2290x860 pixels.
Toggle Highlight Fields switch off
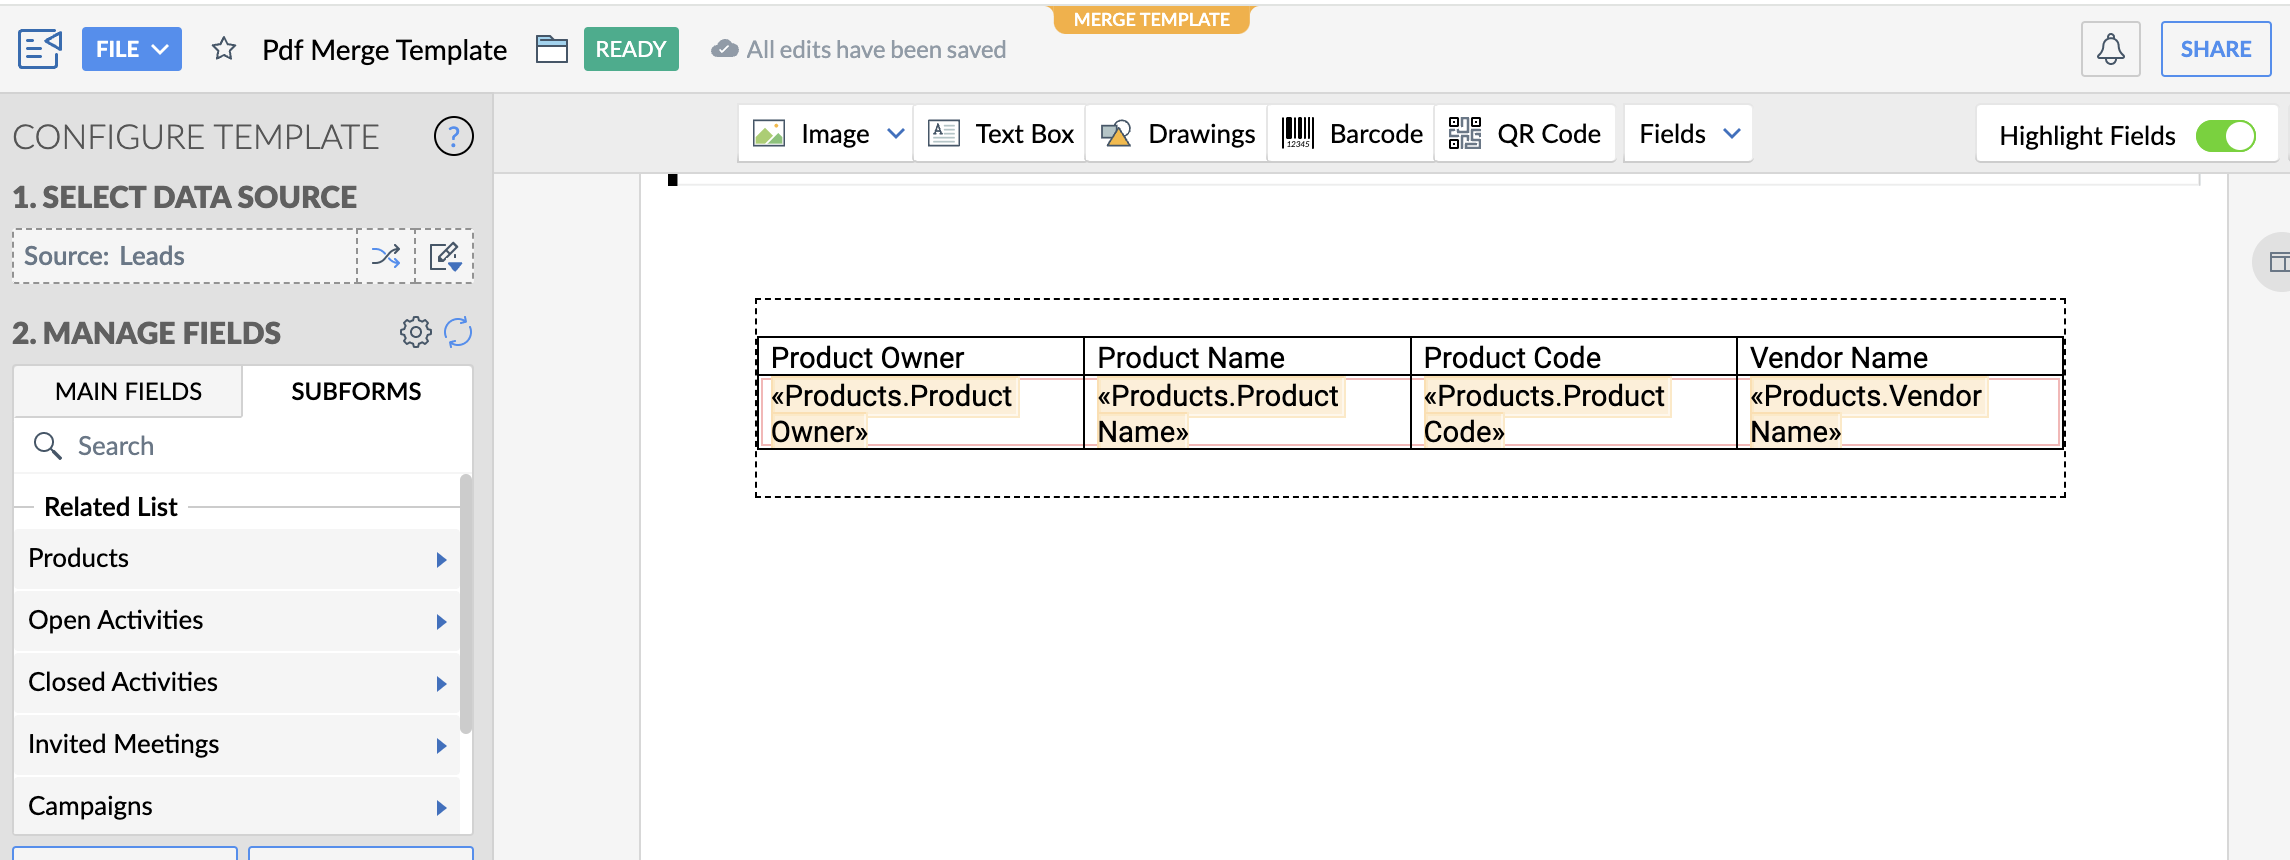coord(2225,136)
